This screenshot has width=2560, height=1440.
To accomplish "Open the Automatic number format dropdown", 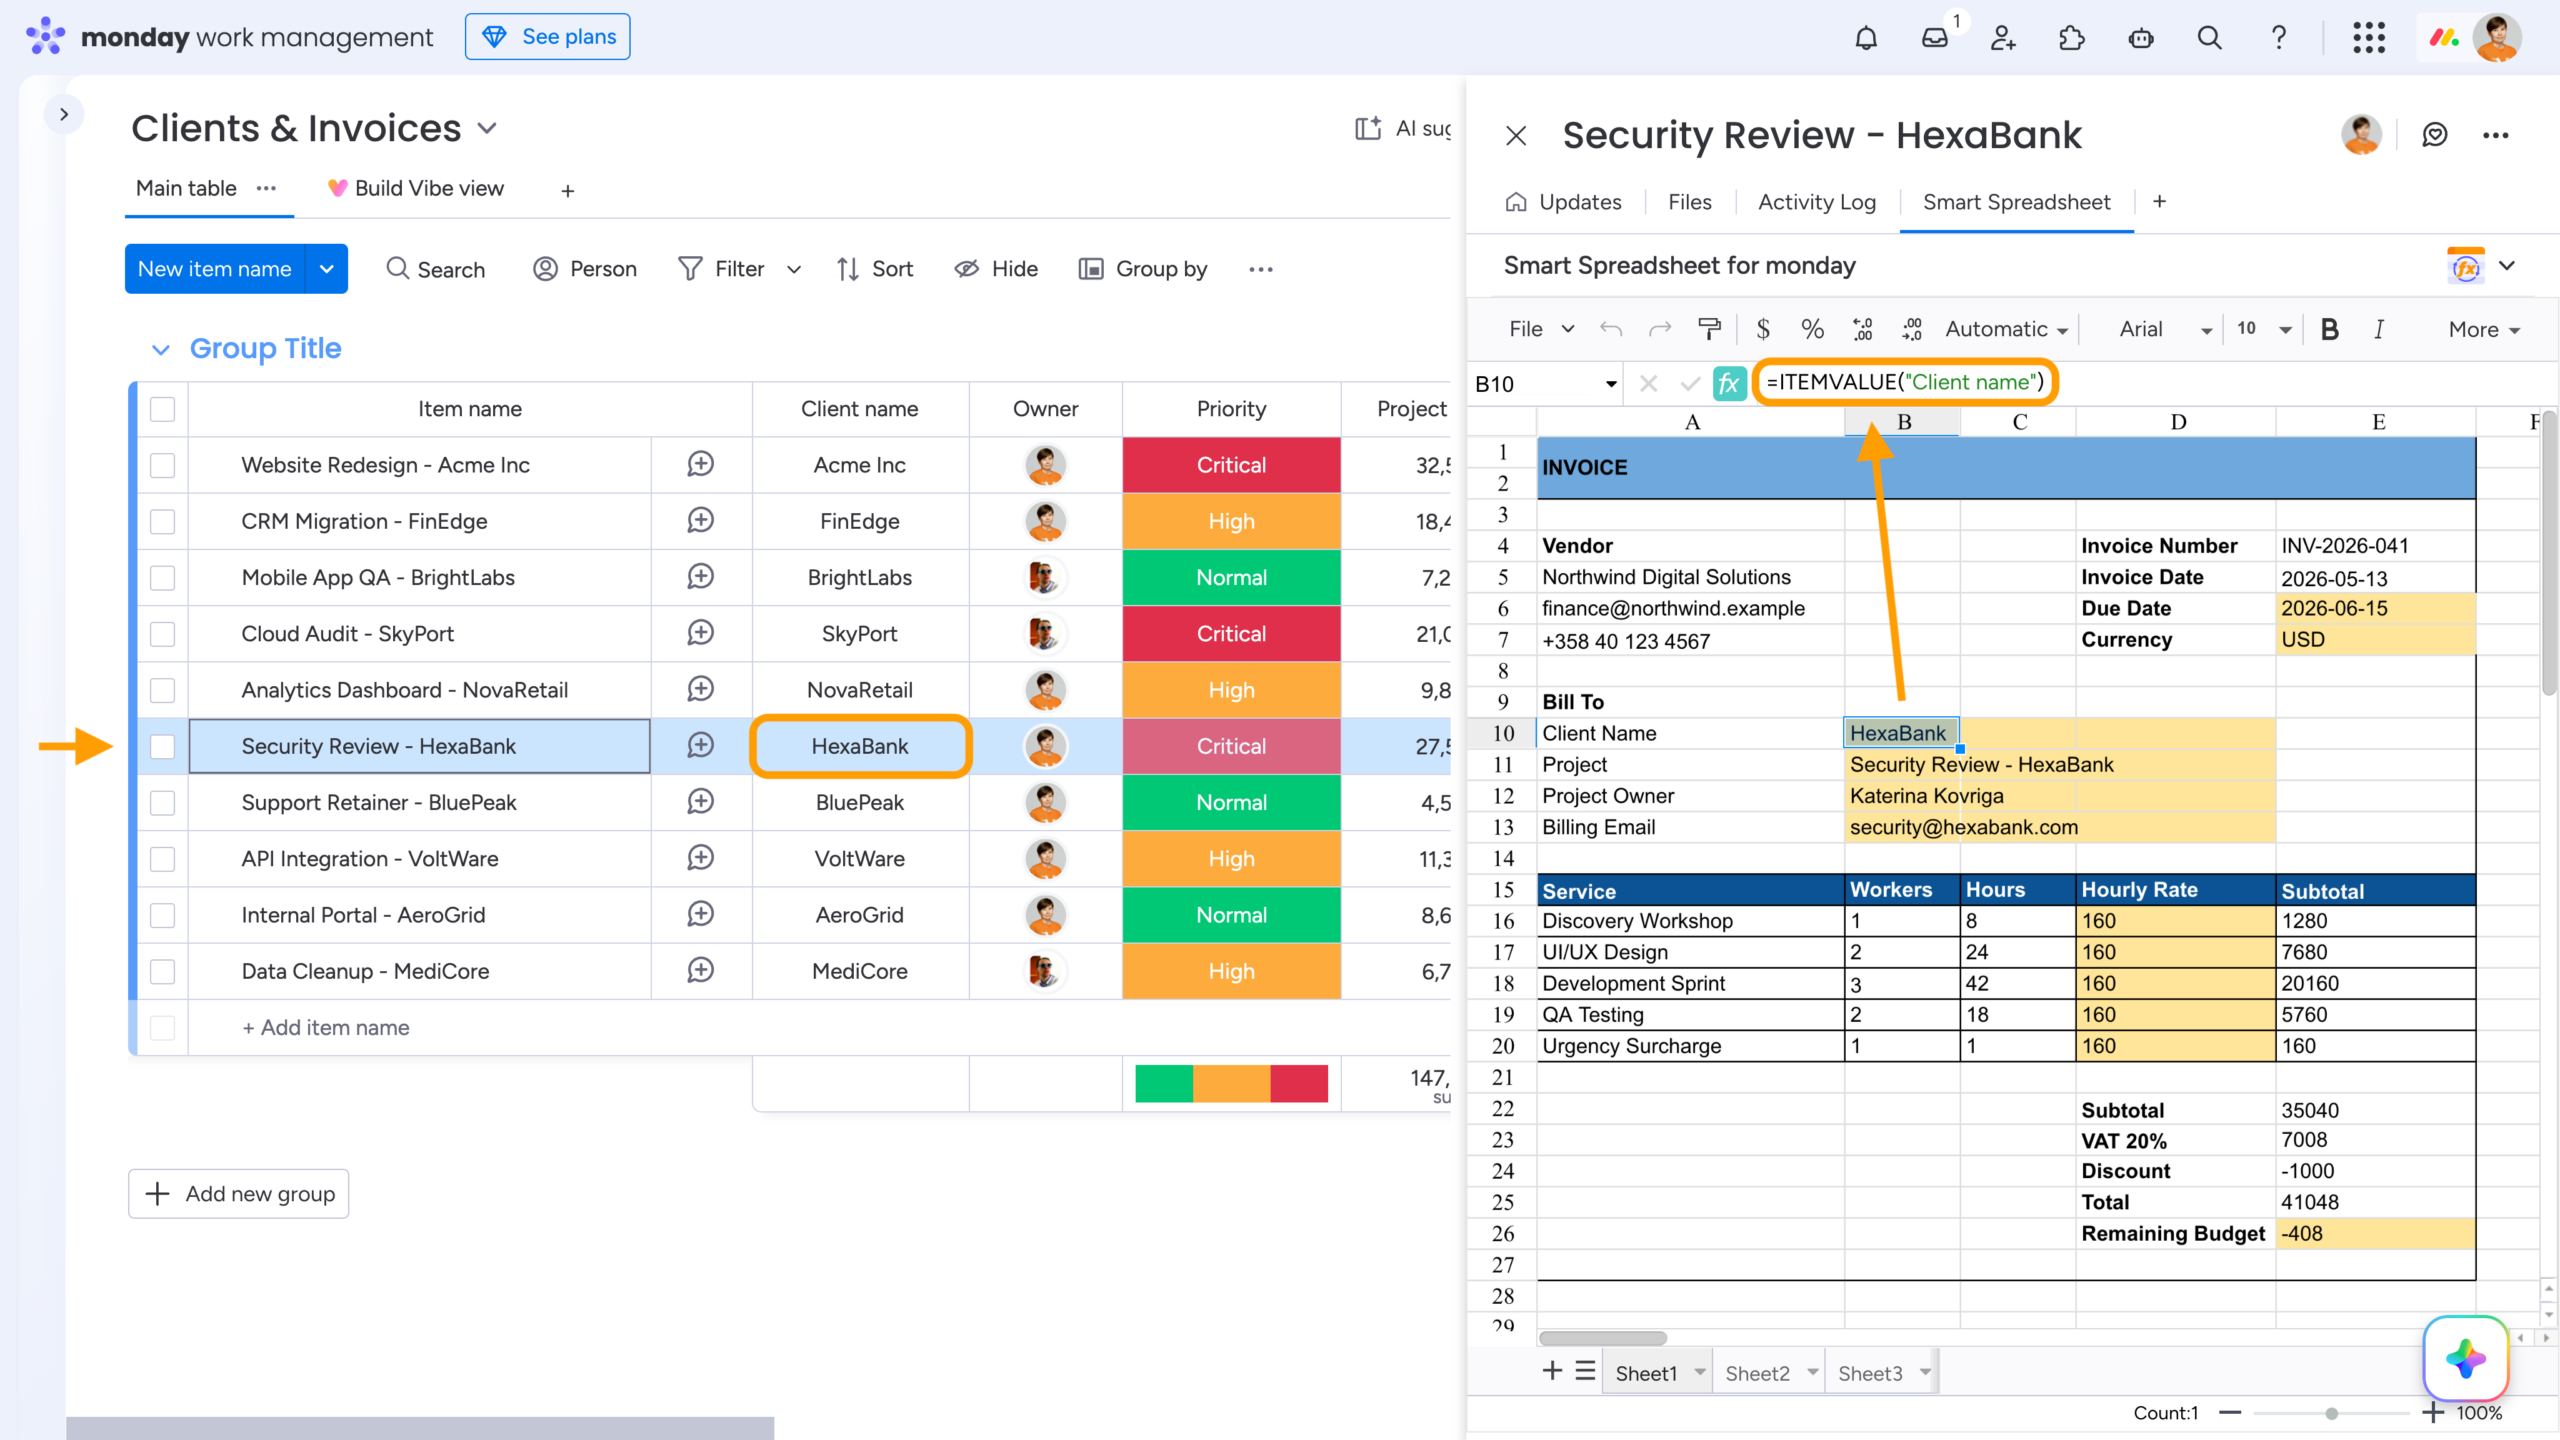I will (2006, 329).
